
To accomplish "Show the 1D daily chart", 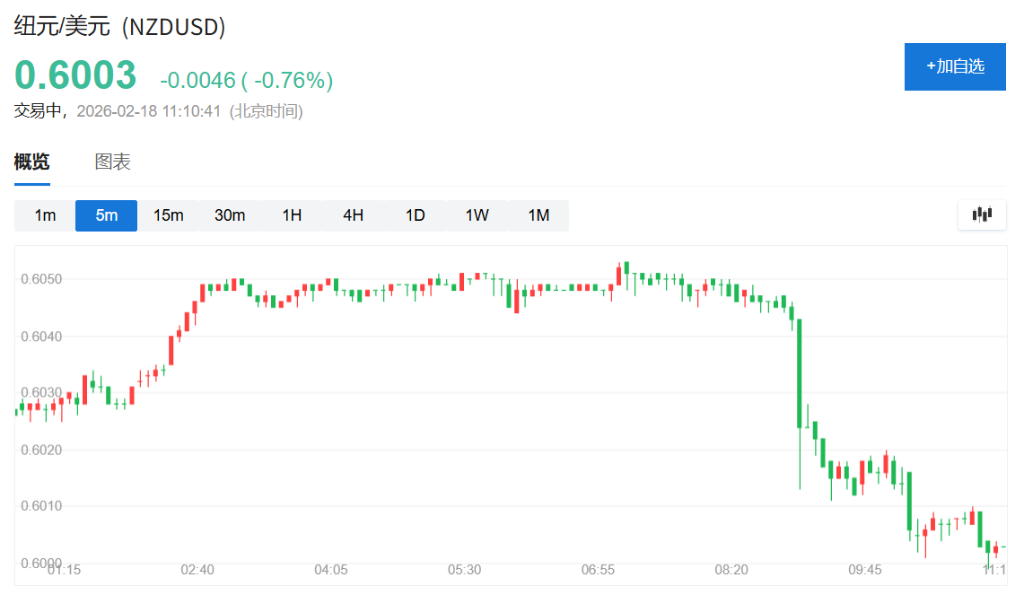I will pyautogui.click(x=415, y=215).
